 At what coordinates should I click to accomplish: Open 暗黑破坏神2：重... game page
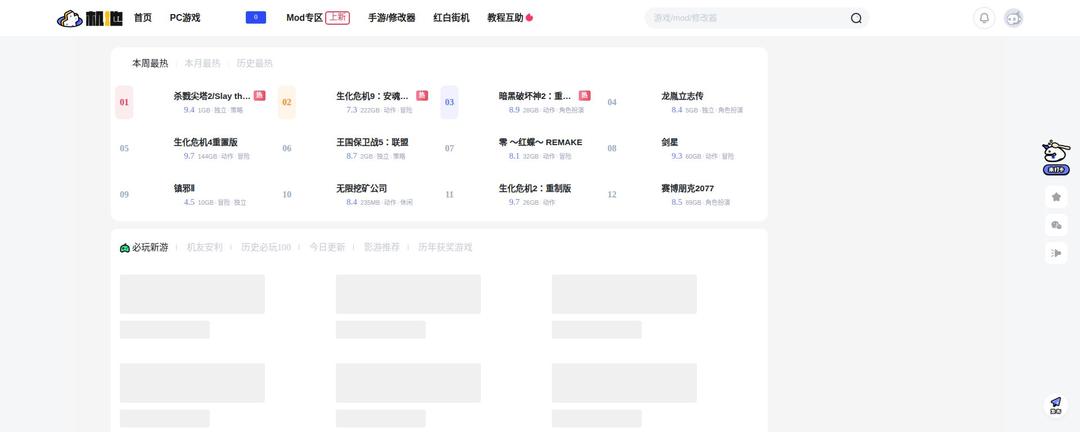tap(535, 96)
